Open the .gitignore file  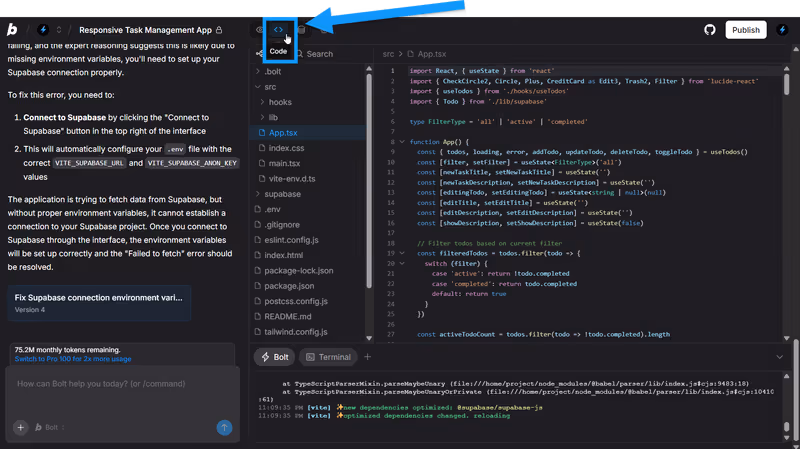(x=282, y=224)
